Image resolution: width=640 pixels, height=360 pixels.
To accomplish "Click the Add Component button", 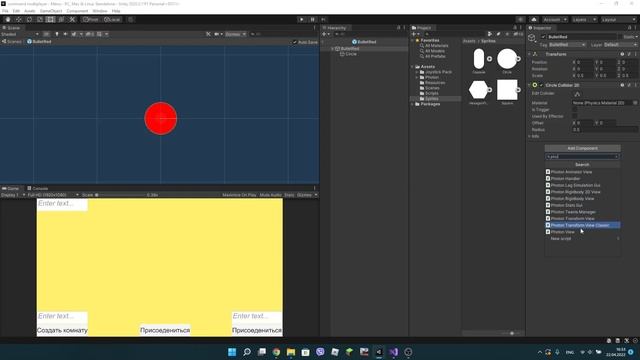I will click(582, 148).
